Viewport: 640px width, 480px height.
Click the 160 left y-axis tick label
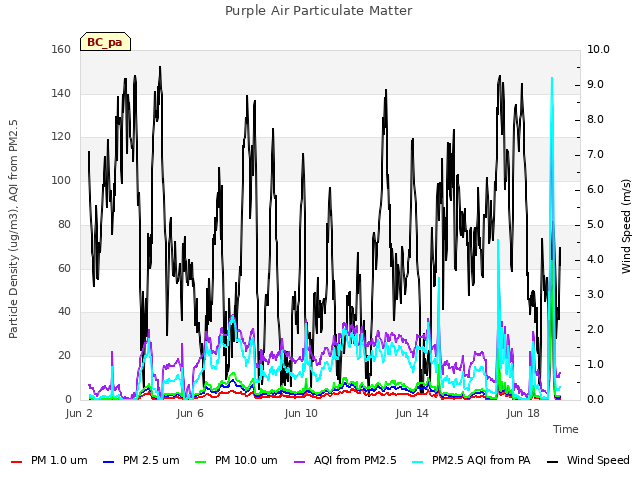pos(61,49)
